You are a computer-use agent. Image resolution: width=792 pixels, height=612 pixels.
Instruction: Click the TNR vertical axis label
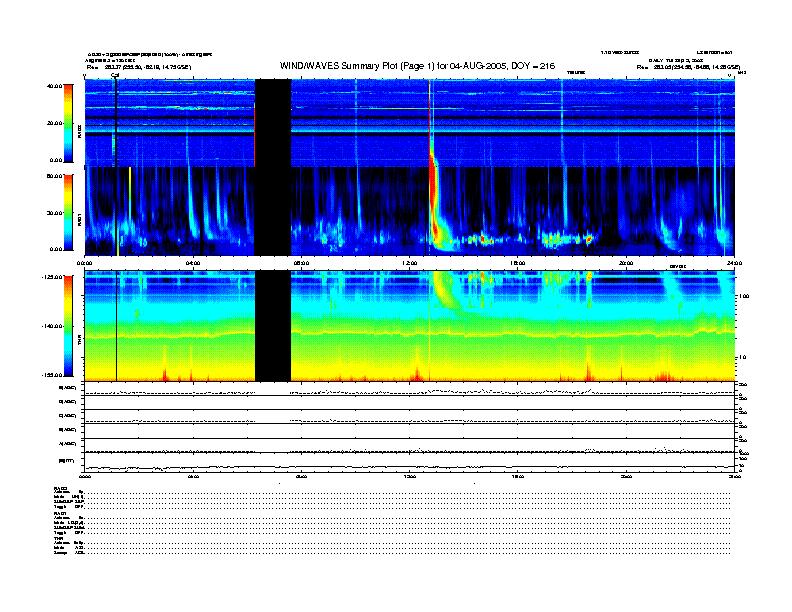click(80, 341)
